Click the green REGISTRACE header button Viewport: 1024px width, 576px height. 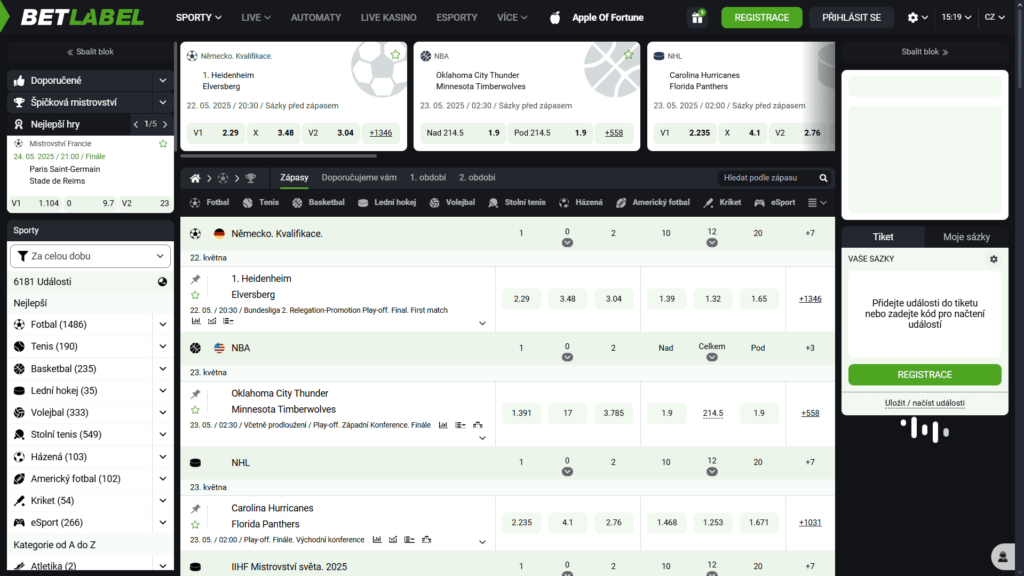coord(761,18)
